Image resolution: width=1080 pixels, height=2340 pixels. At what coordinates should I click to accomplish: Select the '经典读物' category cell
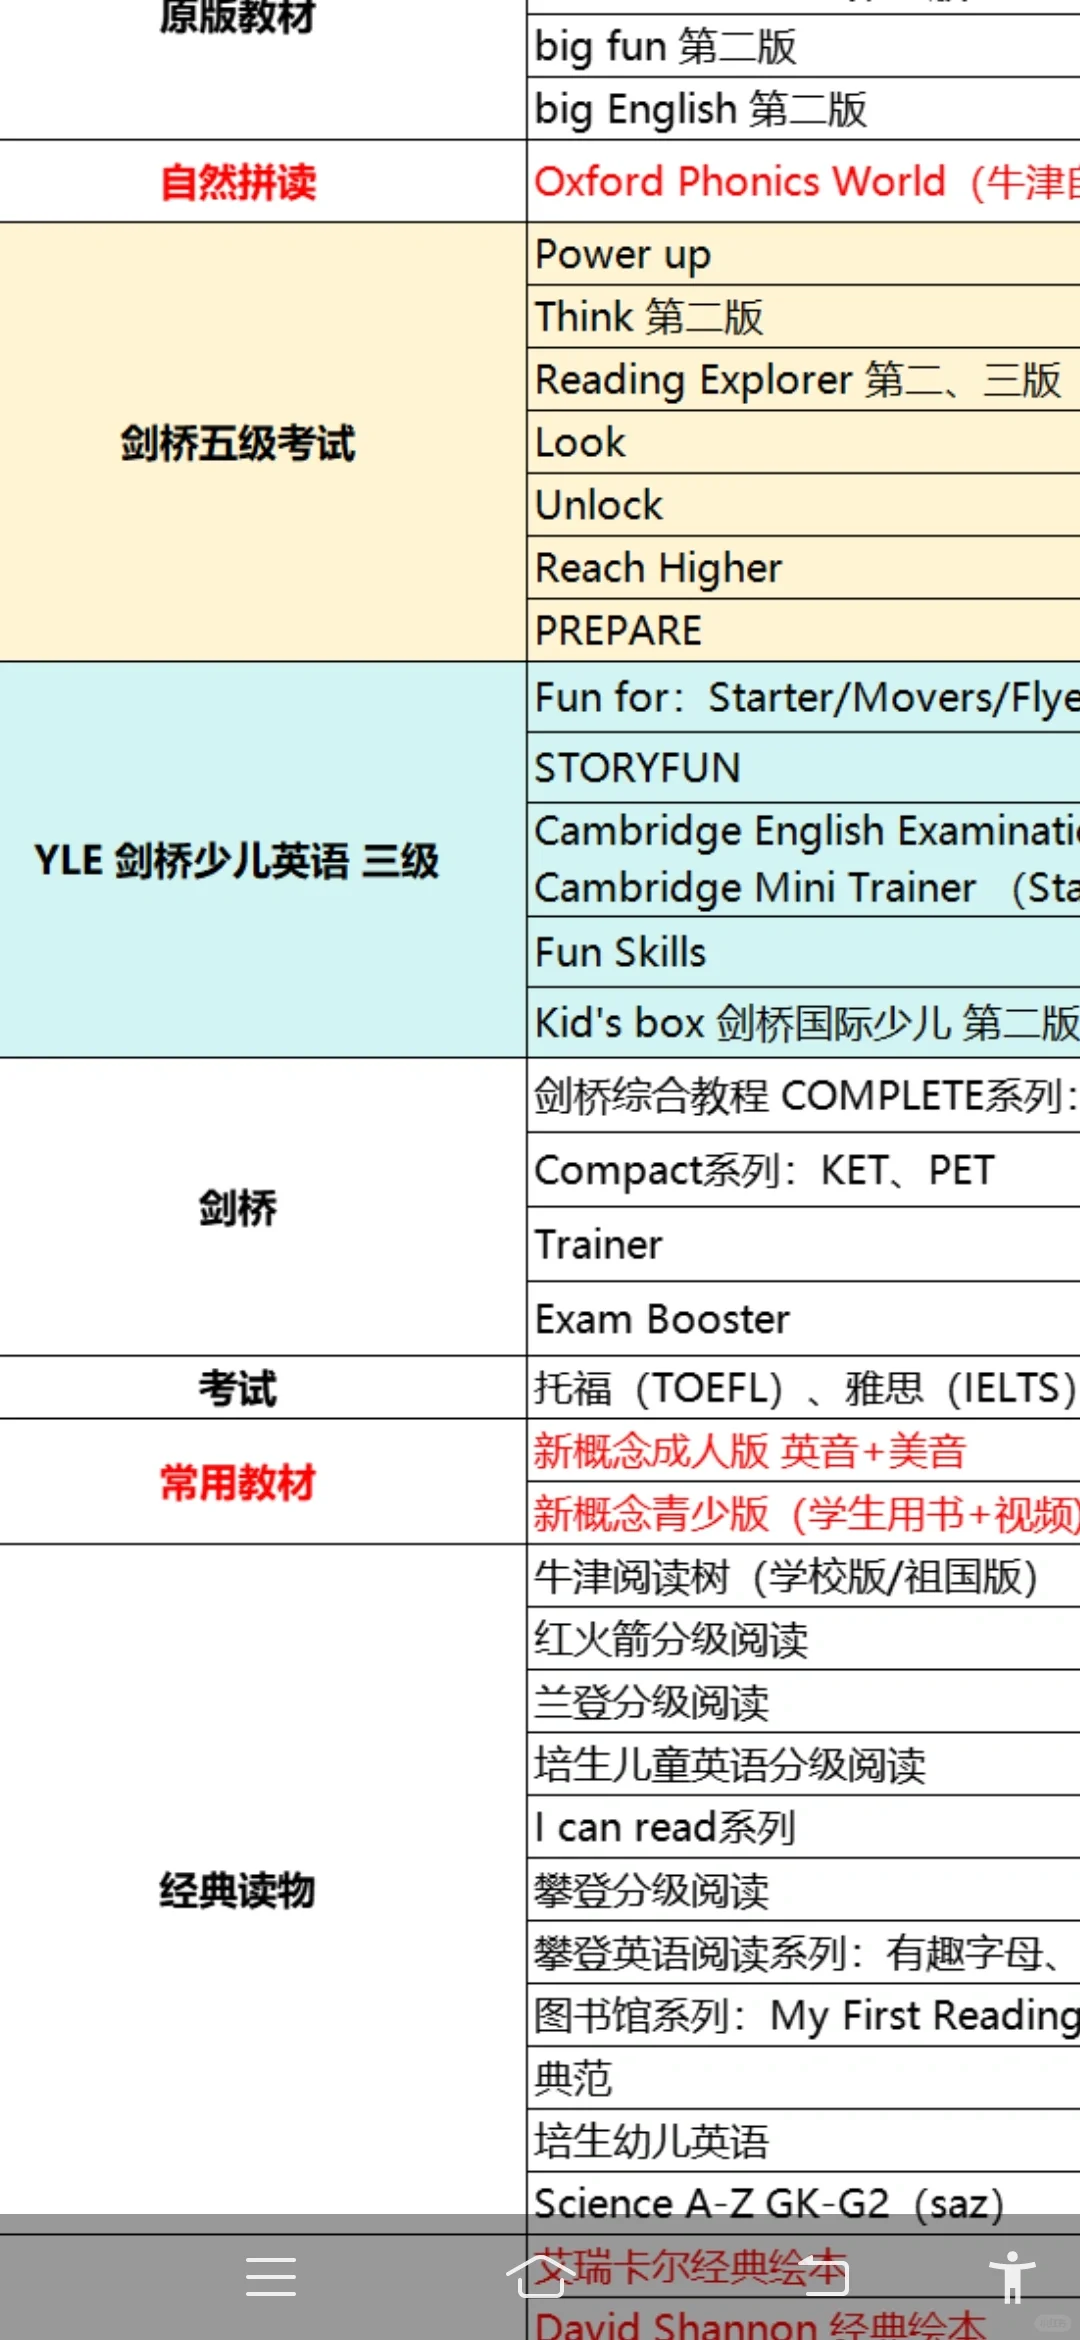coord(263,1890)
